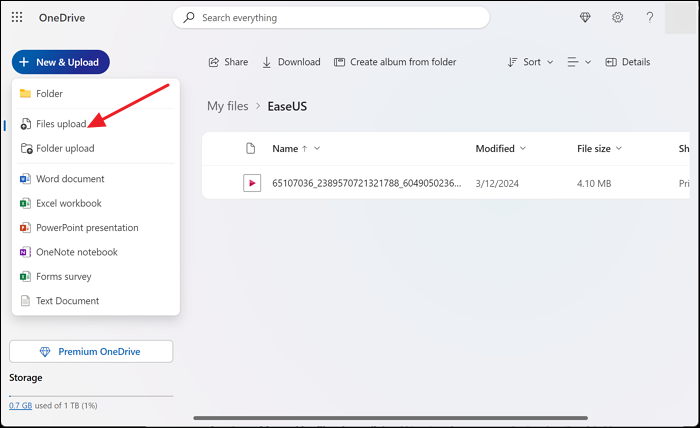The image size is (700, 428).
Task: Expand the Sort dropdown
Action: point(530,62)
